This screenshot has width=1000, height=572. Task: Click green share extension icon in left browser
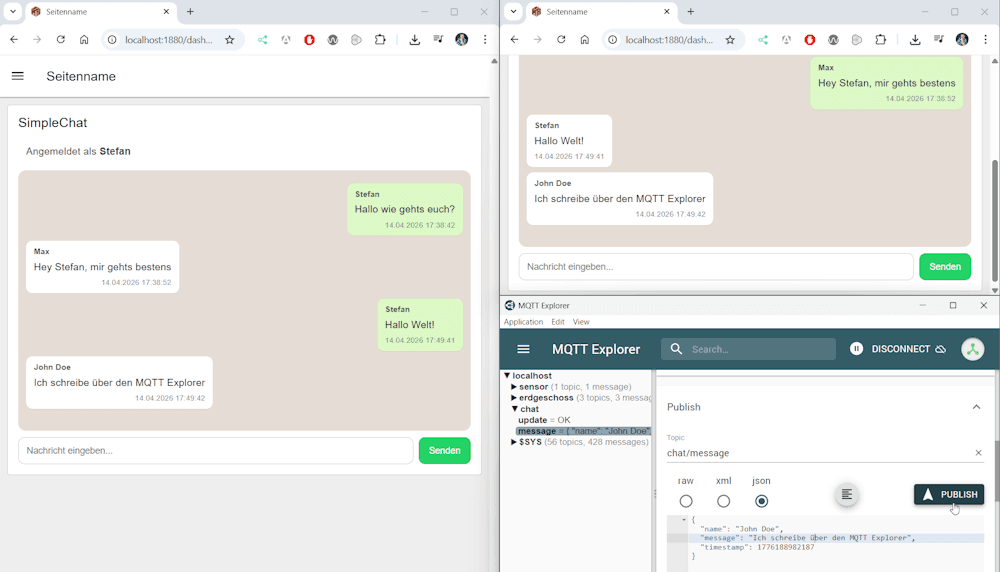point(262,40)
